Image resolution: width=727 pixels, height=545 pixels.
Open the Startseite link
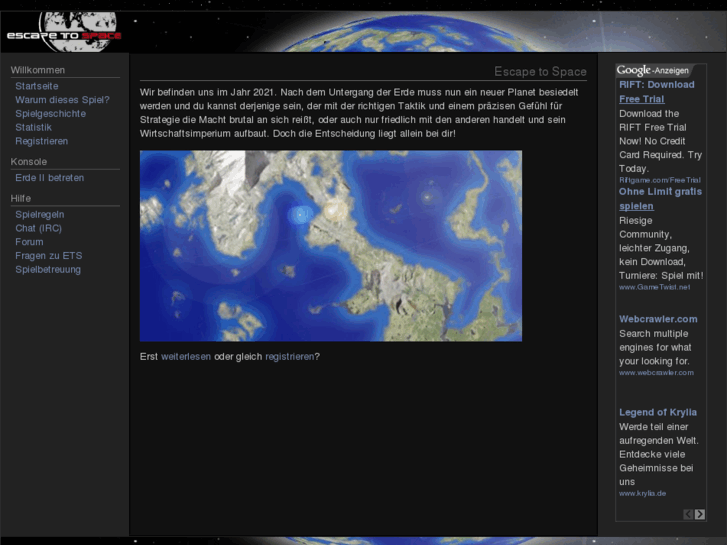tap(37, 86)
